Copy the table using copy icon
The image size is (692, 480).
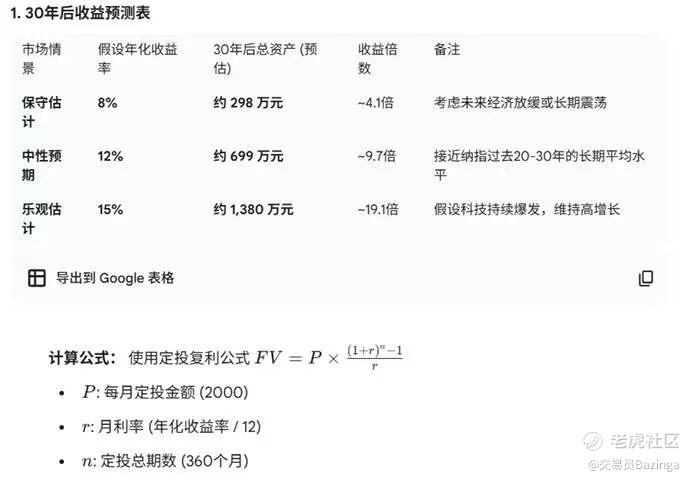click(646, 278)
